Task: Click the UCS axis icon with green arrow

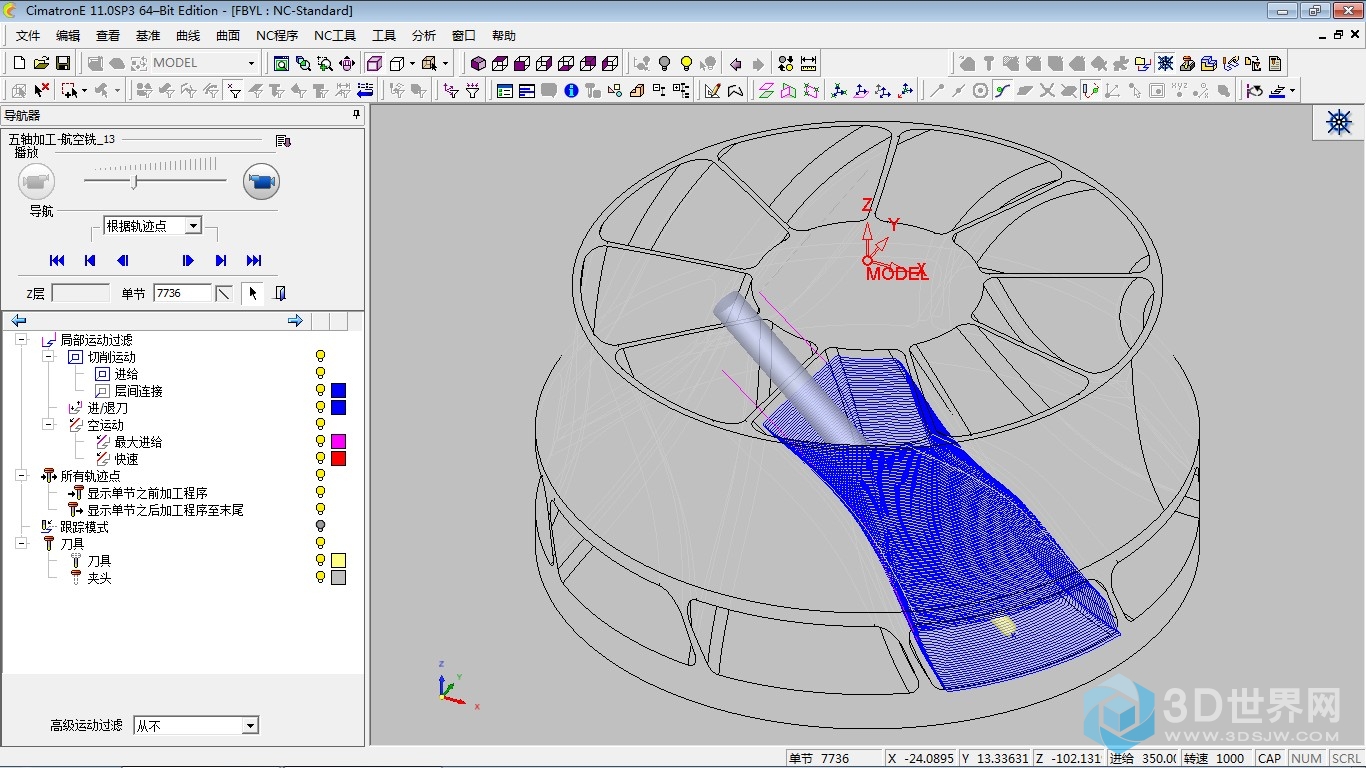Action: pyautogui.click(x=839, y=91)
